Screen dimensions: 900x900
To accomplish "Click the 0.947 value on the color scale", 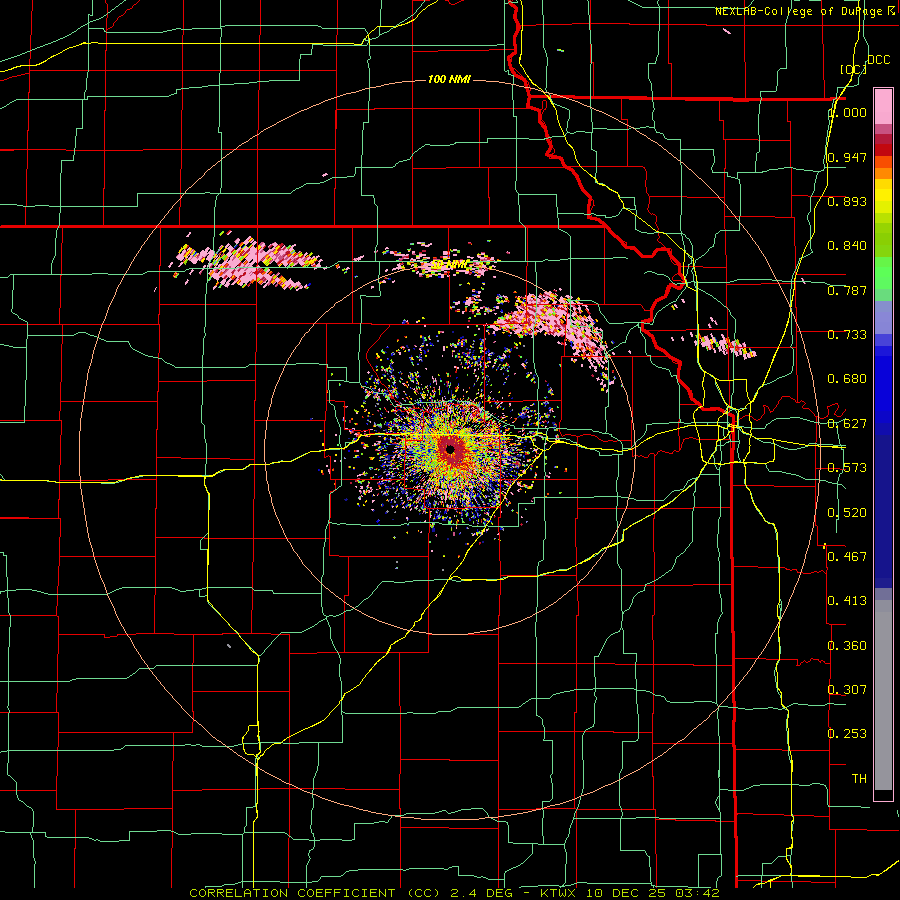I will point(847,157).
